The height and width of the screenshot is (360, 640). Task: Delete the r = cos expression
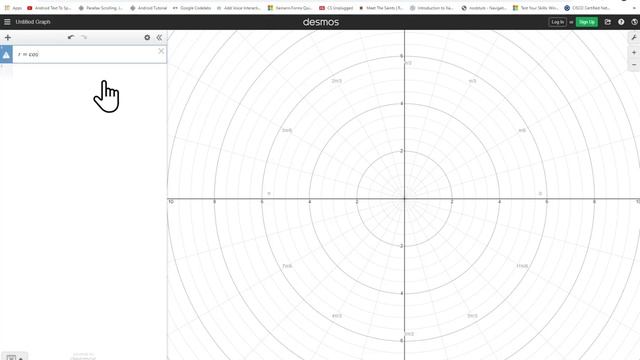(x=161, y=51)
